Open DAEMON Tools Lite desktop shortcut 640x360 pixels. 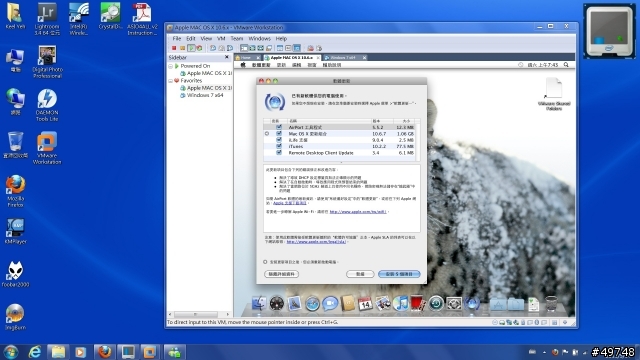tap(47, 105)
